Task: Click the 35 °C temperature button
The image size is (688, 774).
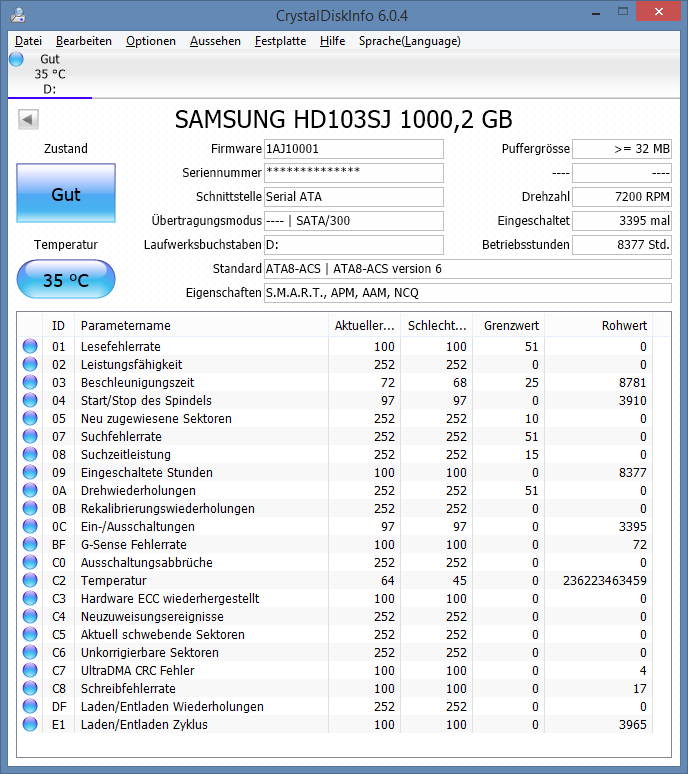Action: [66, 279]
